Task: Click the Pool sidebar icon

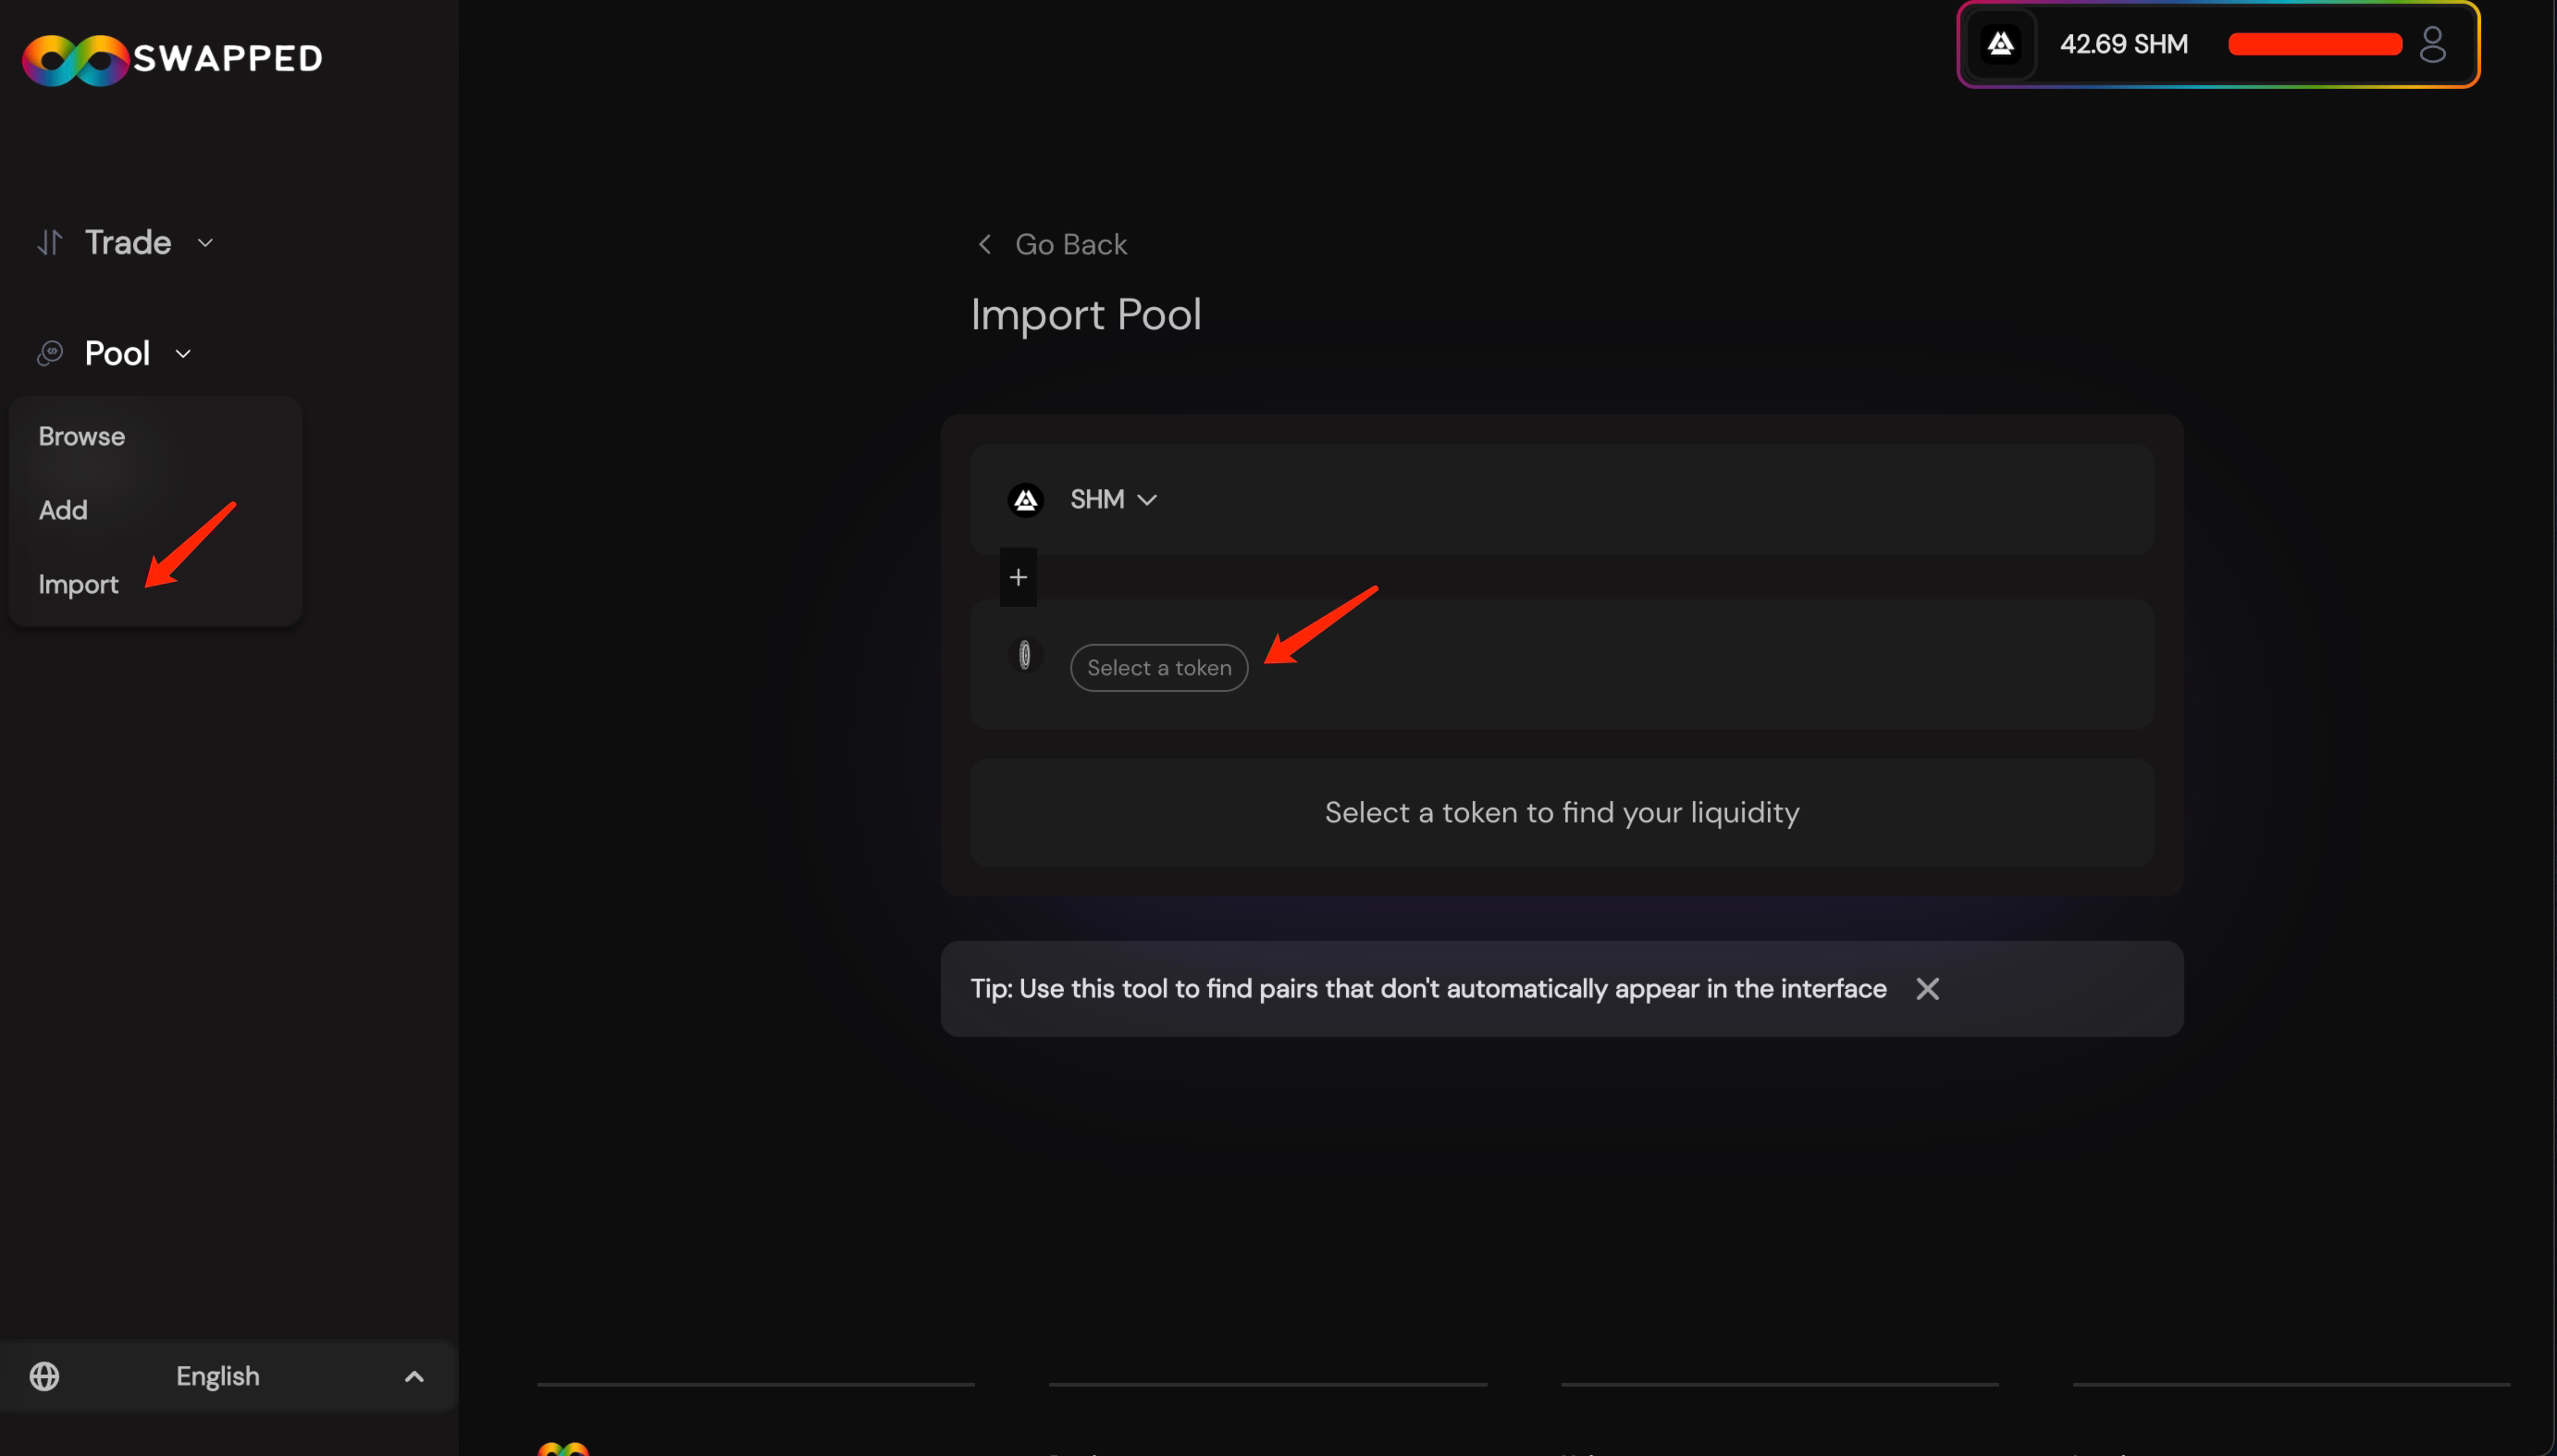Action: point(50,353)
